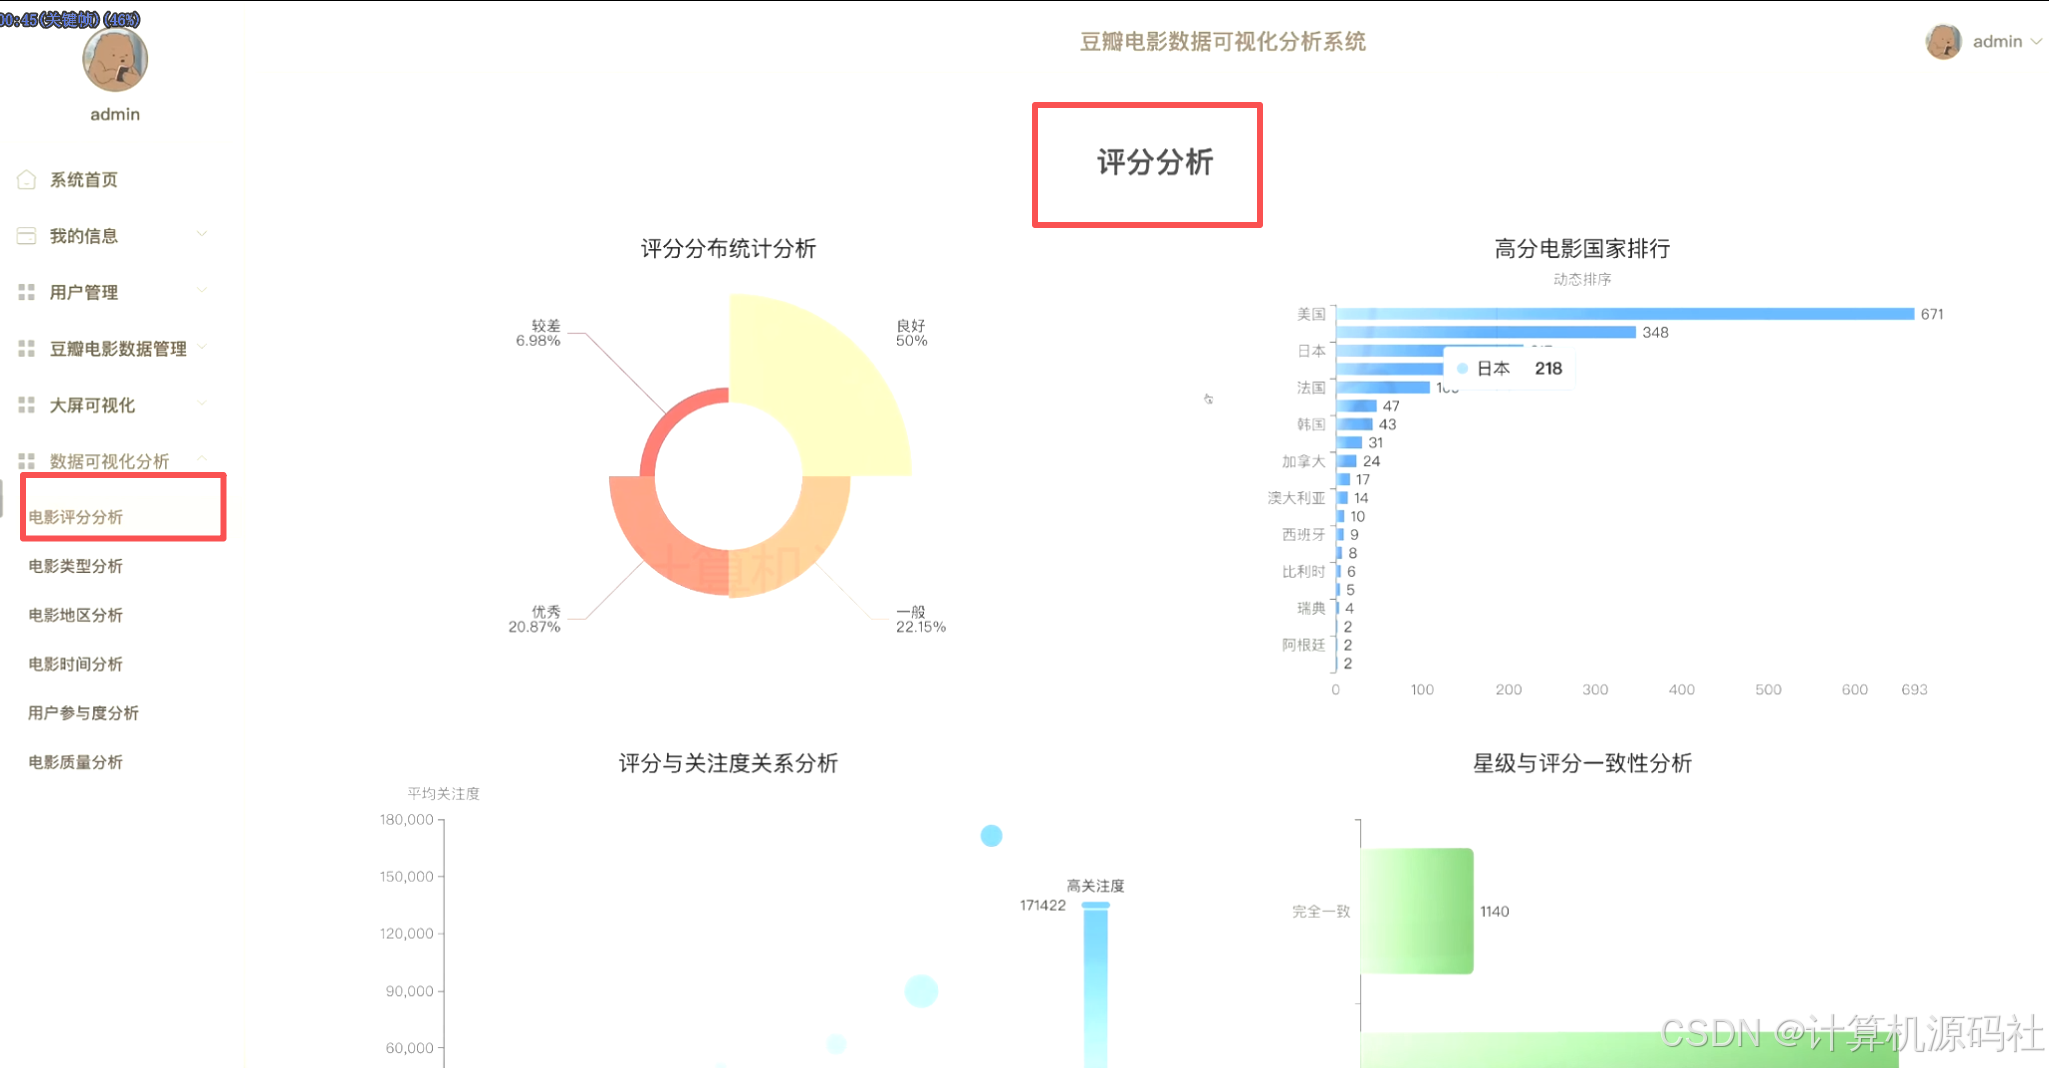This screenshot has height=1068, width=2049.
Task: Switch to 电影地区分析
Action: 75,614
